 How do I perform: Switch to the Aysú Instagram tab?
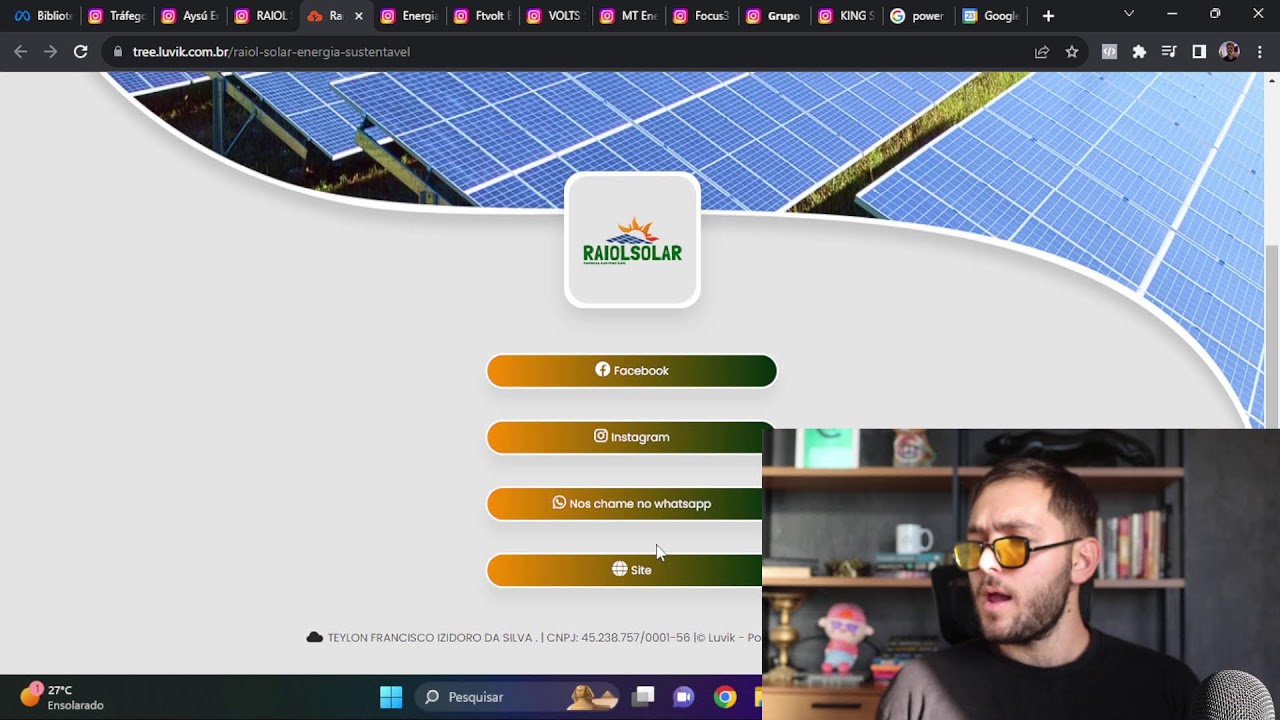[x=190, y=16]
